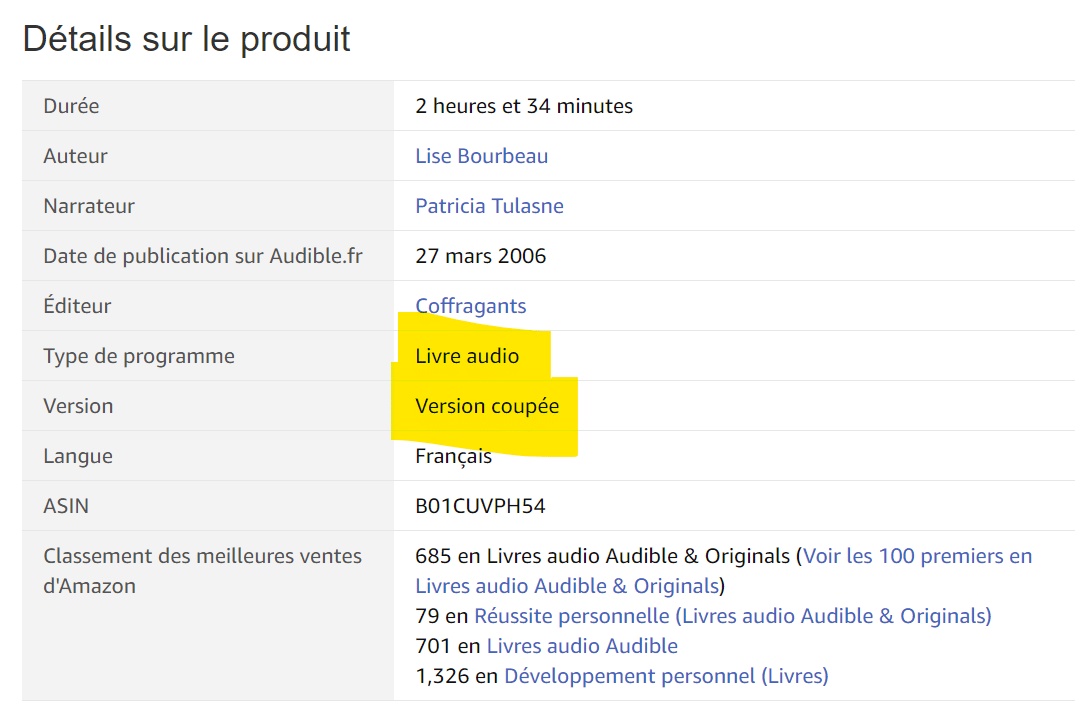1075x703 pixels.
Task: Click the highlighted 'Version coupée' value
Action: coord(487,406)
